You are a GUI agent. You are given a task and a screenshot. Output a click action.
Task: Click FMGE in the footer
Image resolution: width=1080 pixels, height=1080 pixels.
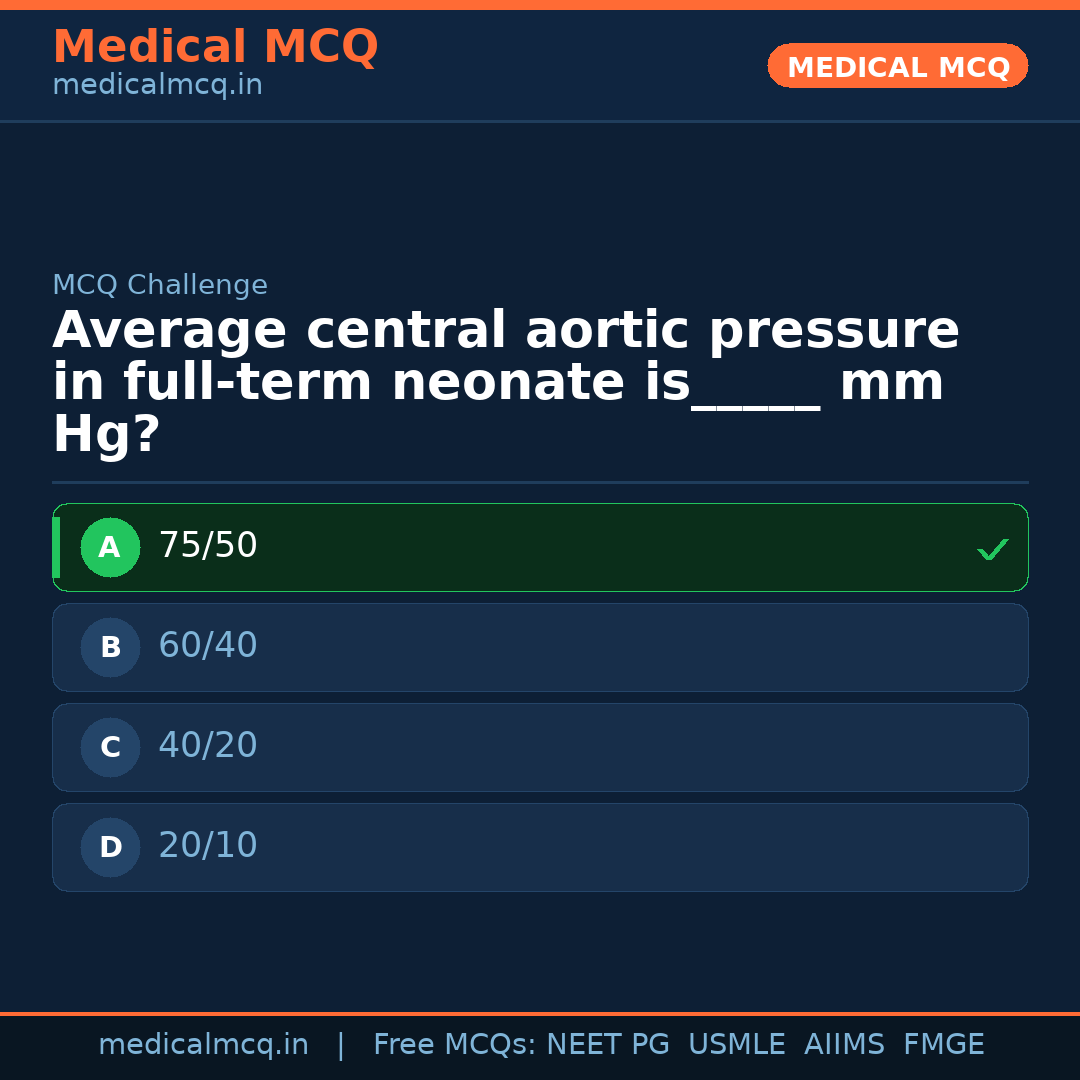click(x=944, y=1045)
